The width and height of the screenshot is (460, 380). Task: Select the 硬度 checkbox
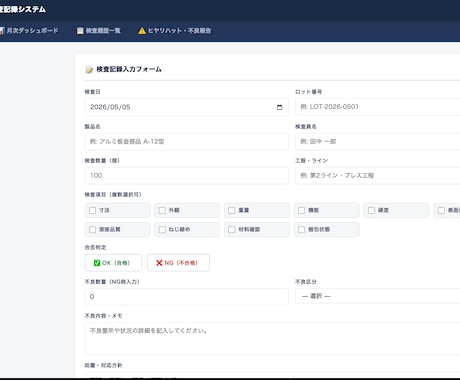click(371, 210)
